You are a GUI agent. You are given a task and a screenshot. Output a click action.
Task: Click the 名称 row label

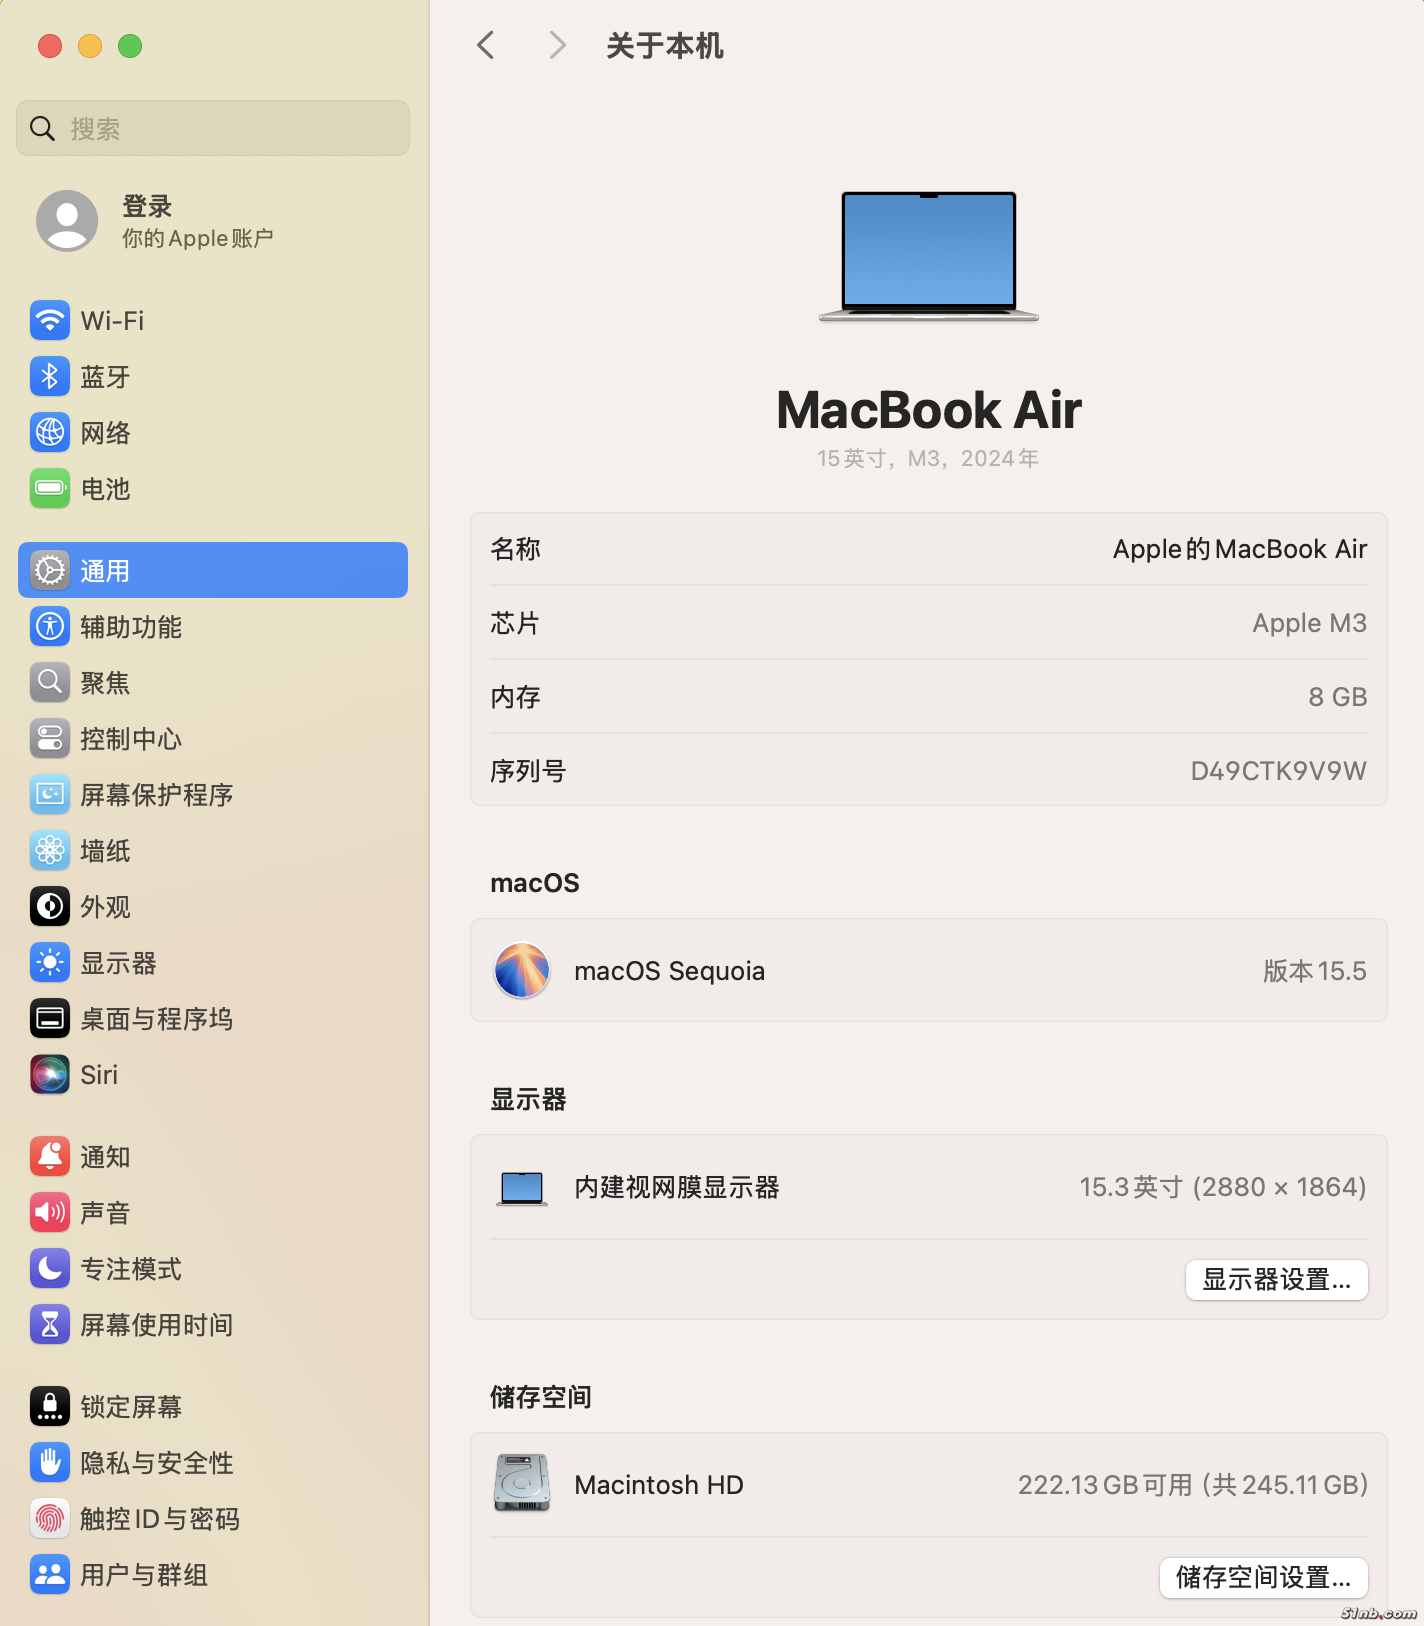pos(515,549)
